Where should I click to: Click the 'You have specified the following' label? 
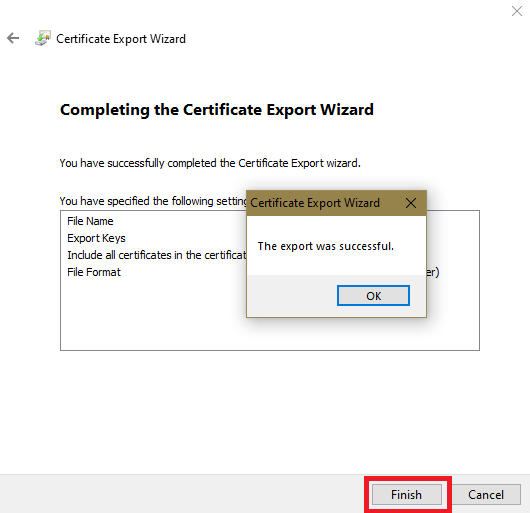pos(153,201)
